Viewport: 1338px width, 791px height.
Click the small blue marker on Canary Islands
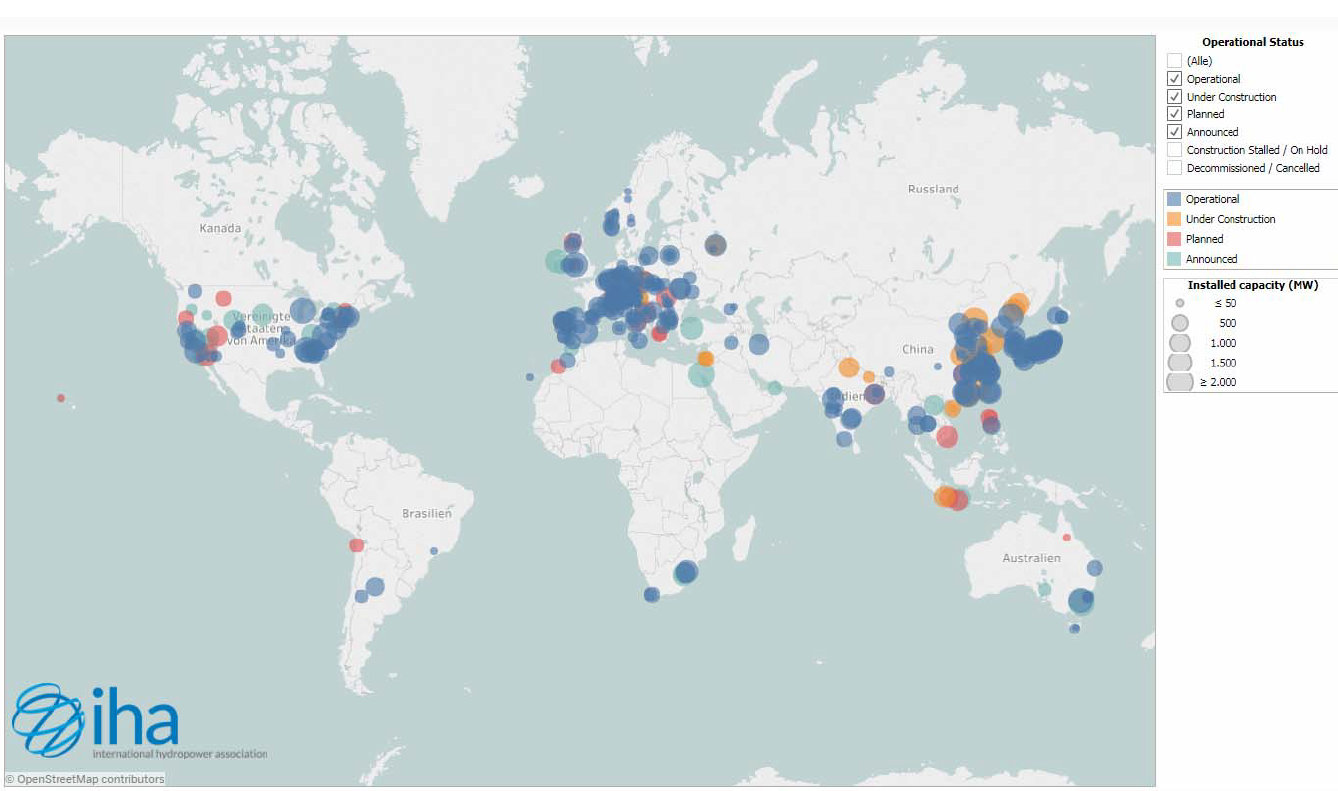(530, 377)
